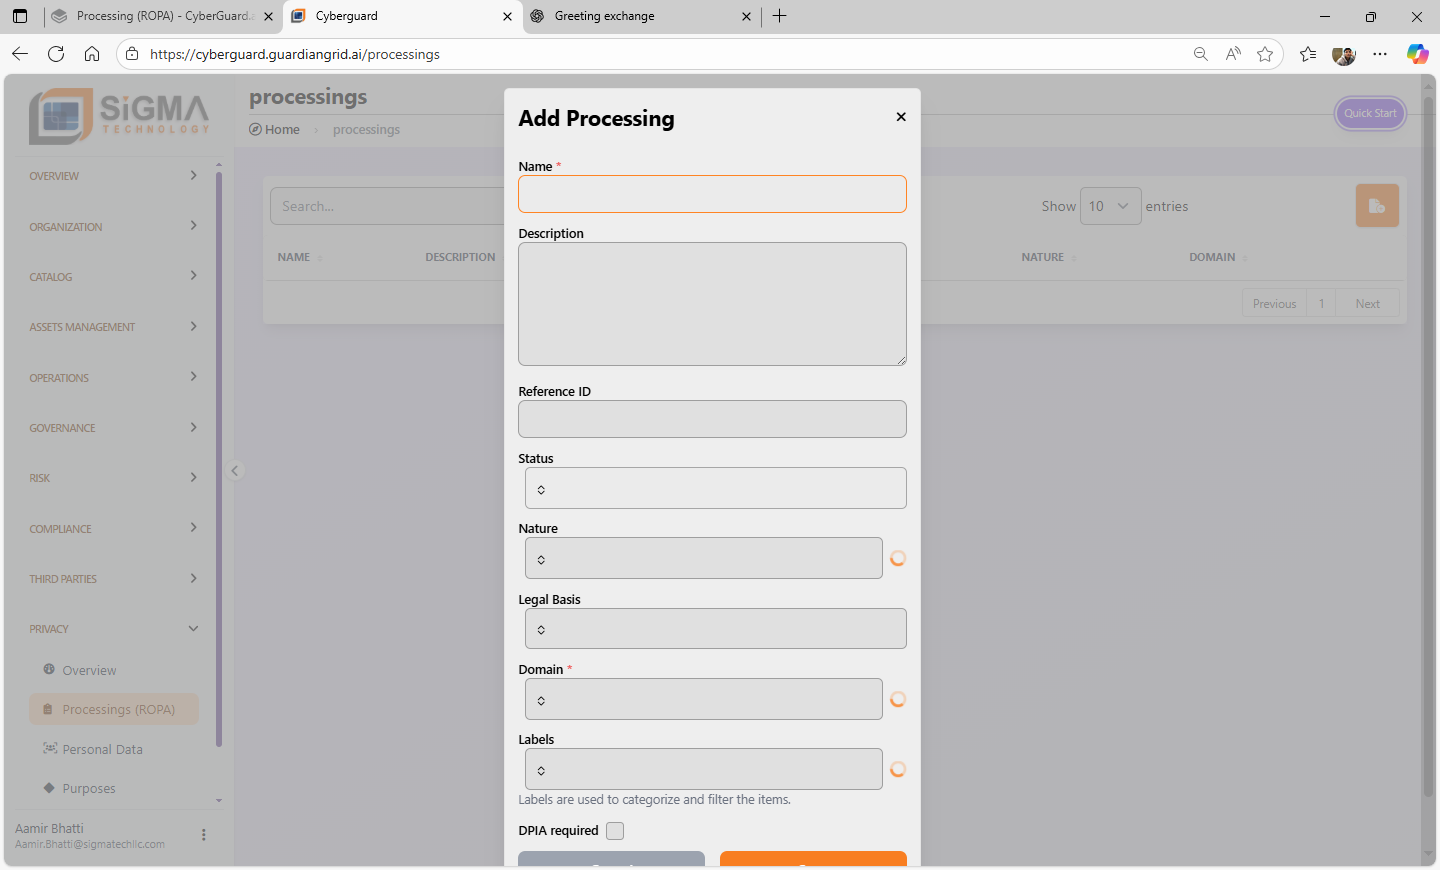Click the Personal Data sidebar icon
The image size is (1440, 870).
(x=50, y=749)
